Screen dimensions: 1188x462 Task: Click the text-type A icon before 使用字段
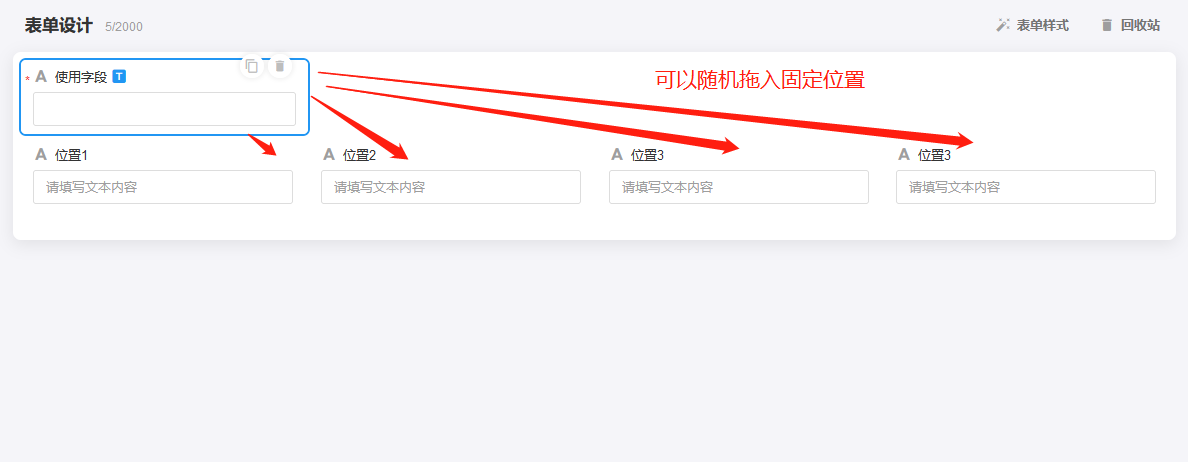41,76
